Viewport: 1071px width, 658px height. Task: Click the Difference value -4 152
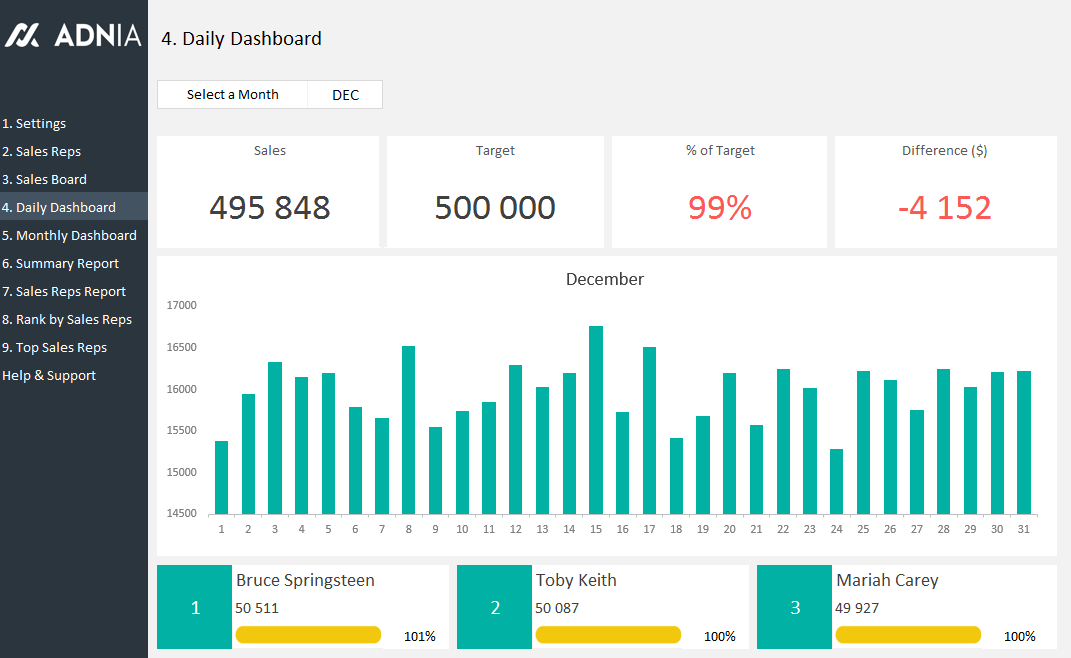pos(944,207)
